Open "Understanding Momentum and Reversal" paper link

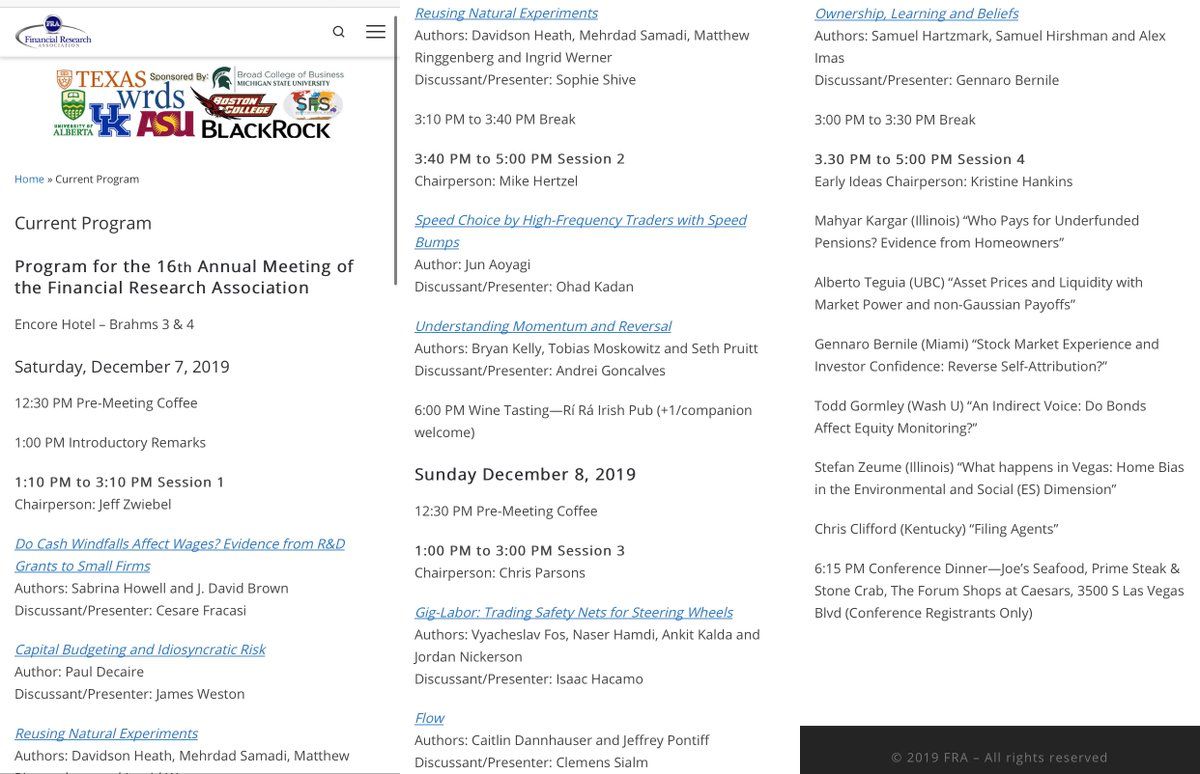click(x=543, y=326)
